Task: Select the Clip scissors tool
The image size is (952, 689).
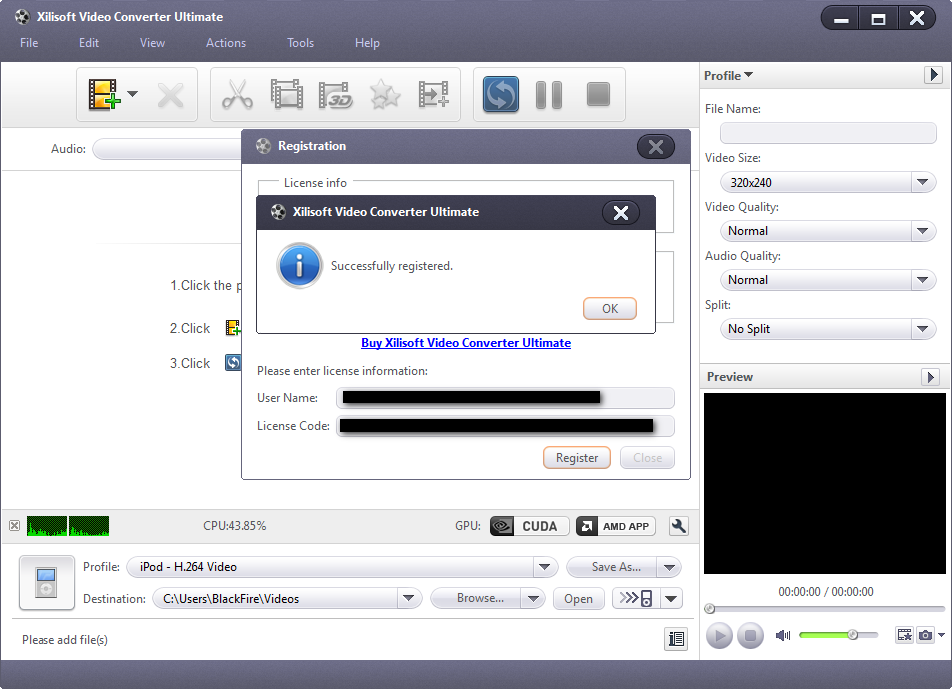Action: pos(237,95)
